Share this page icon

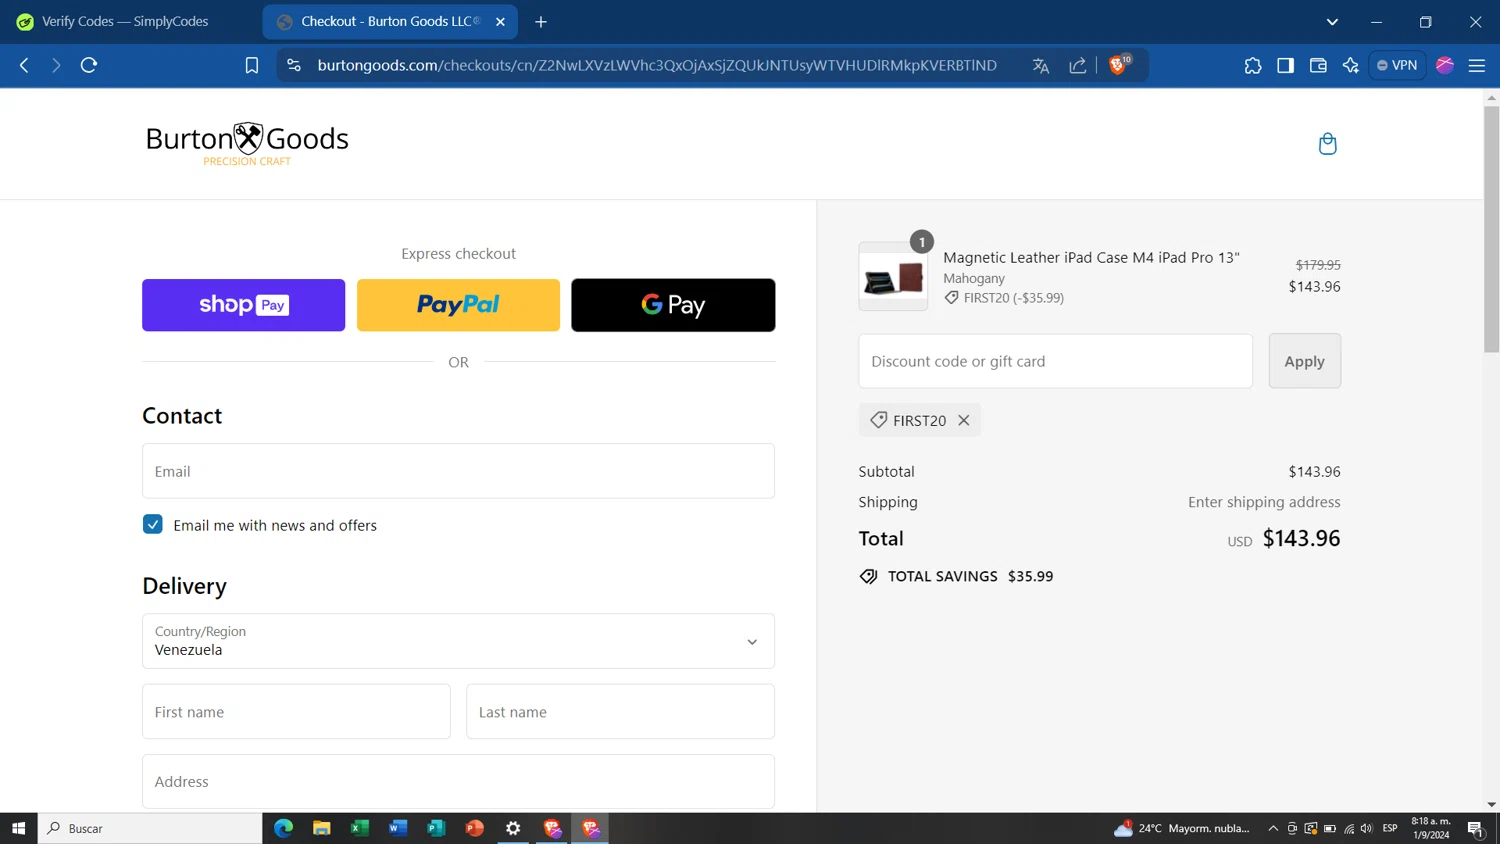[x=1077, y=65]
